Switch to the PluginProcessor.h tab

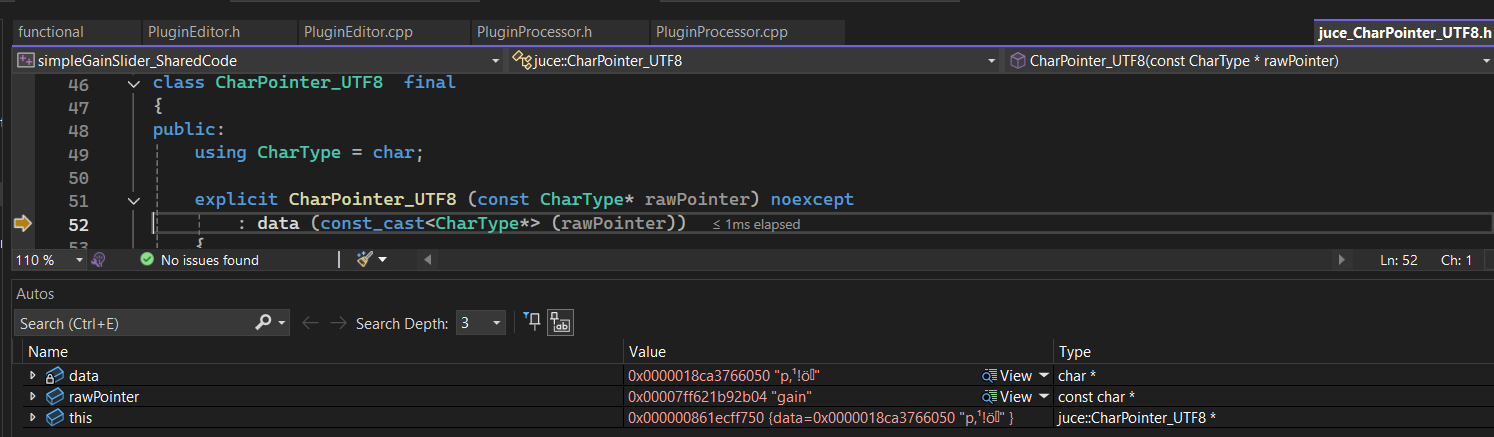pyautogui.click(x=534, y=32)
